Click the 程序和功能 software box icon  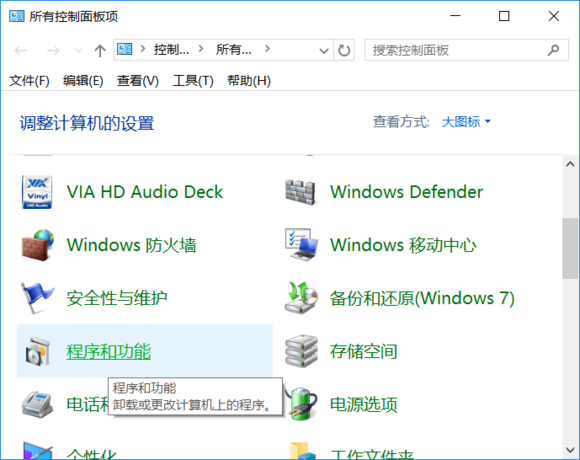point(37,351)
